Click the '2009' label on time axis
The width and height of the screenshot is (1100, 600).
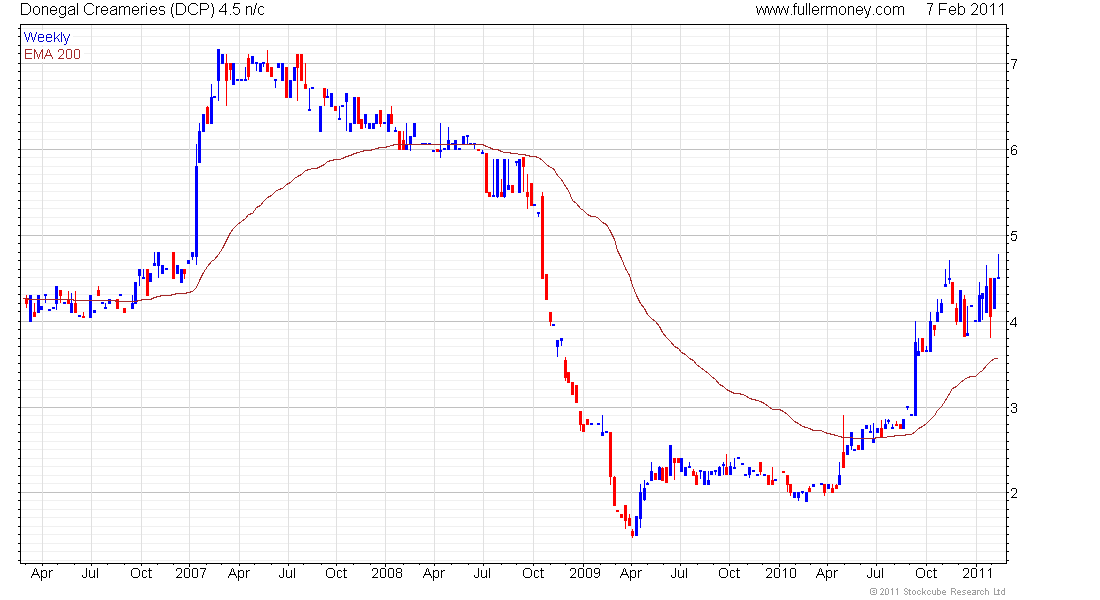click(x=585, y=573)
